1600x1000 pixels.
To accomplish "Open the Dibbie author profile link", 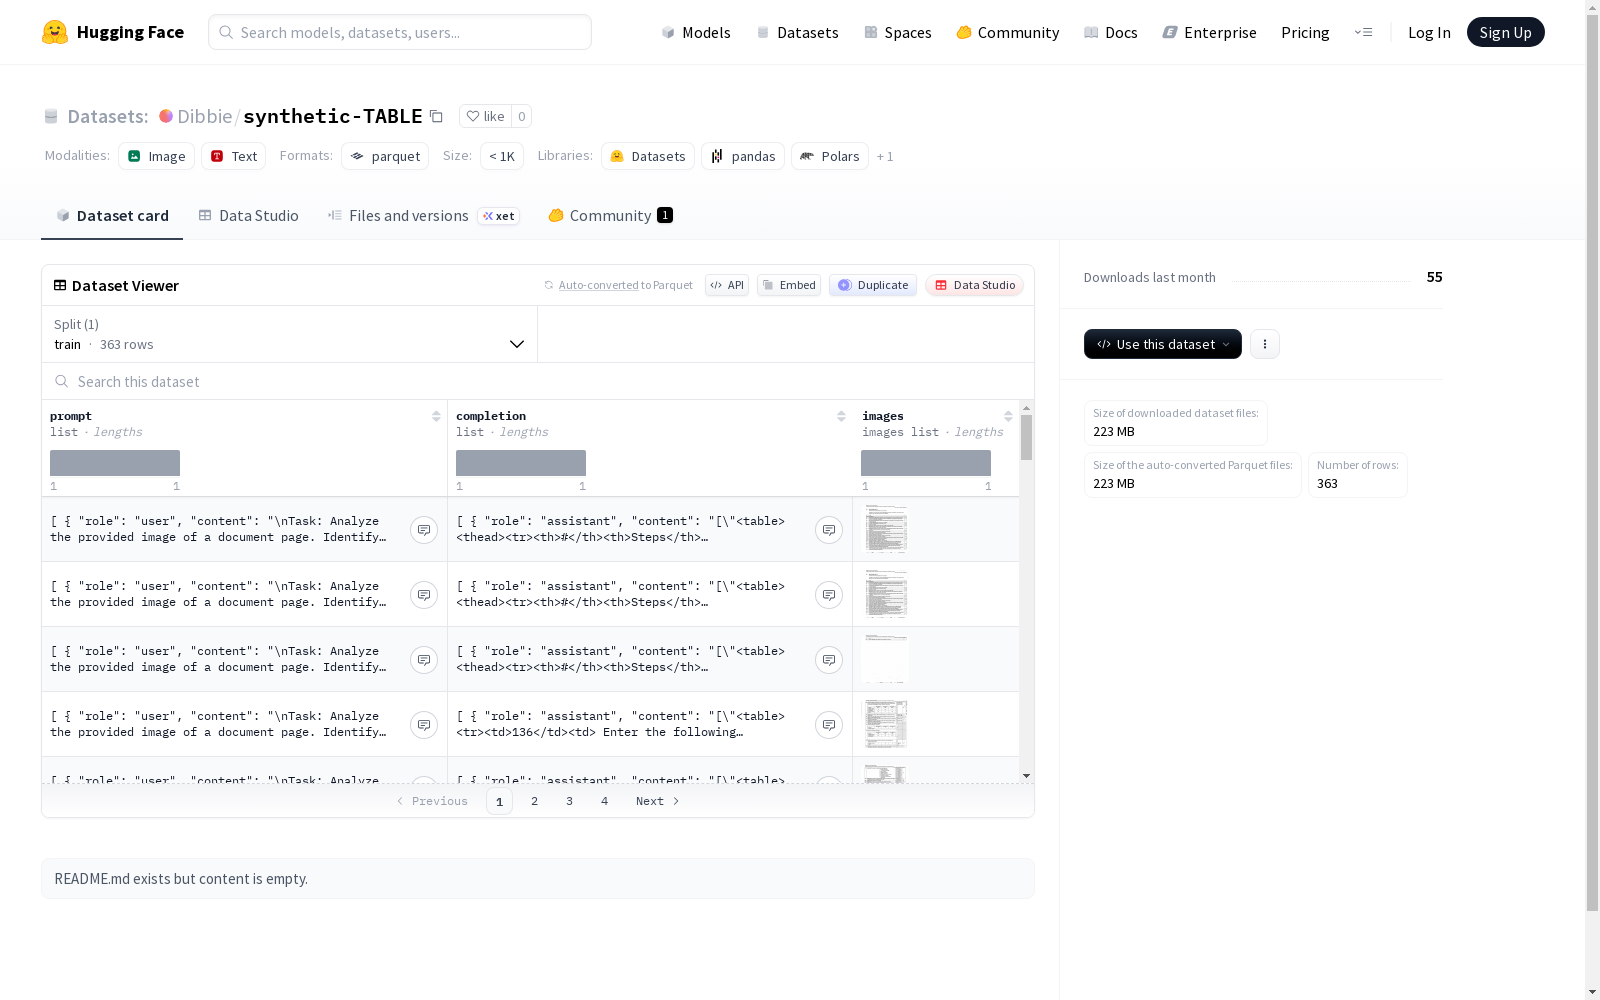I will 205,116.
